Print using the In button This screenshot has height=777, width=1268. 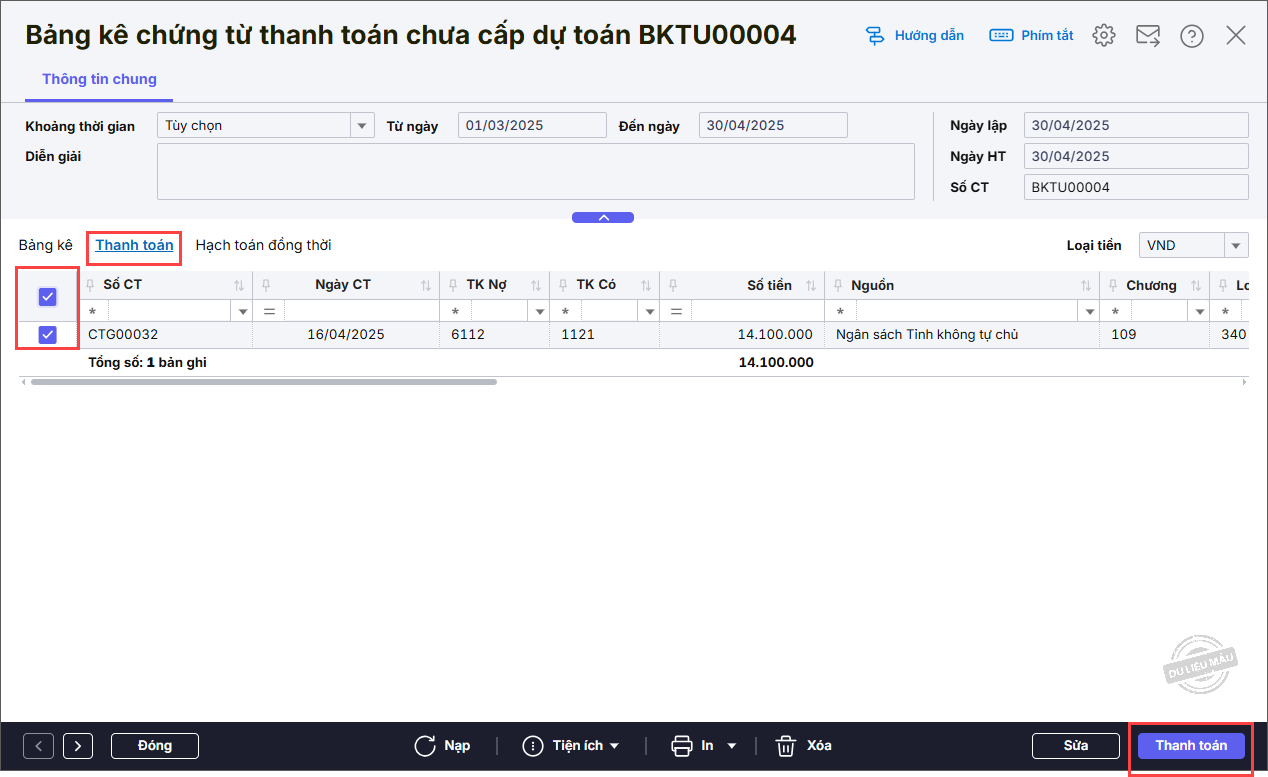(x=693, y=746)
